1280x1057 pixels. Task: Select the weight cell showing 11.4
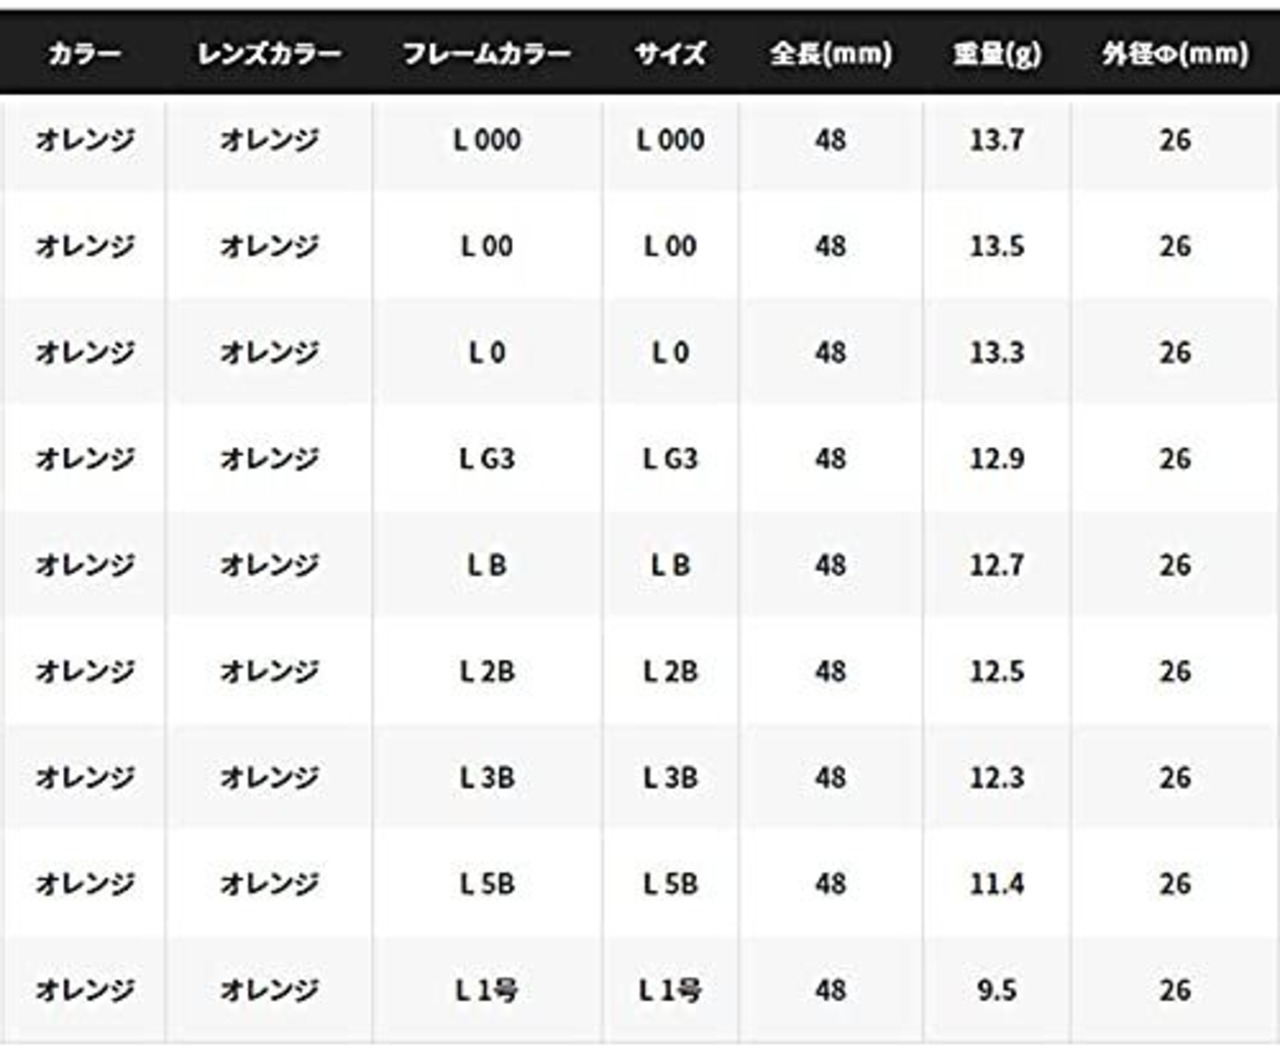[x=996, y=884]
